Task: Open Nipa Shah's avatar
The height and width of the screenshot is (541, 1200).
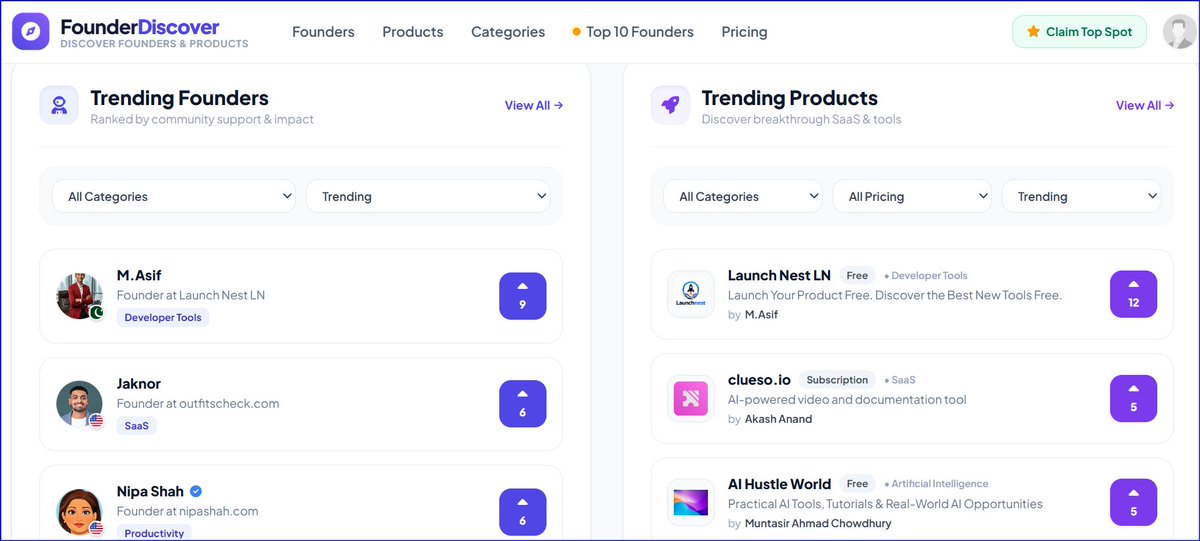Action: (80, 512)
